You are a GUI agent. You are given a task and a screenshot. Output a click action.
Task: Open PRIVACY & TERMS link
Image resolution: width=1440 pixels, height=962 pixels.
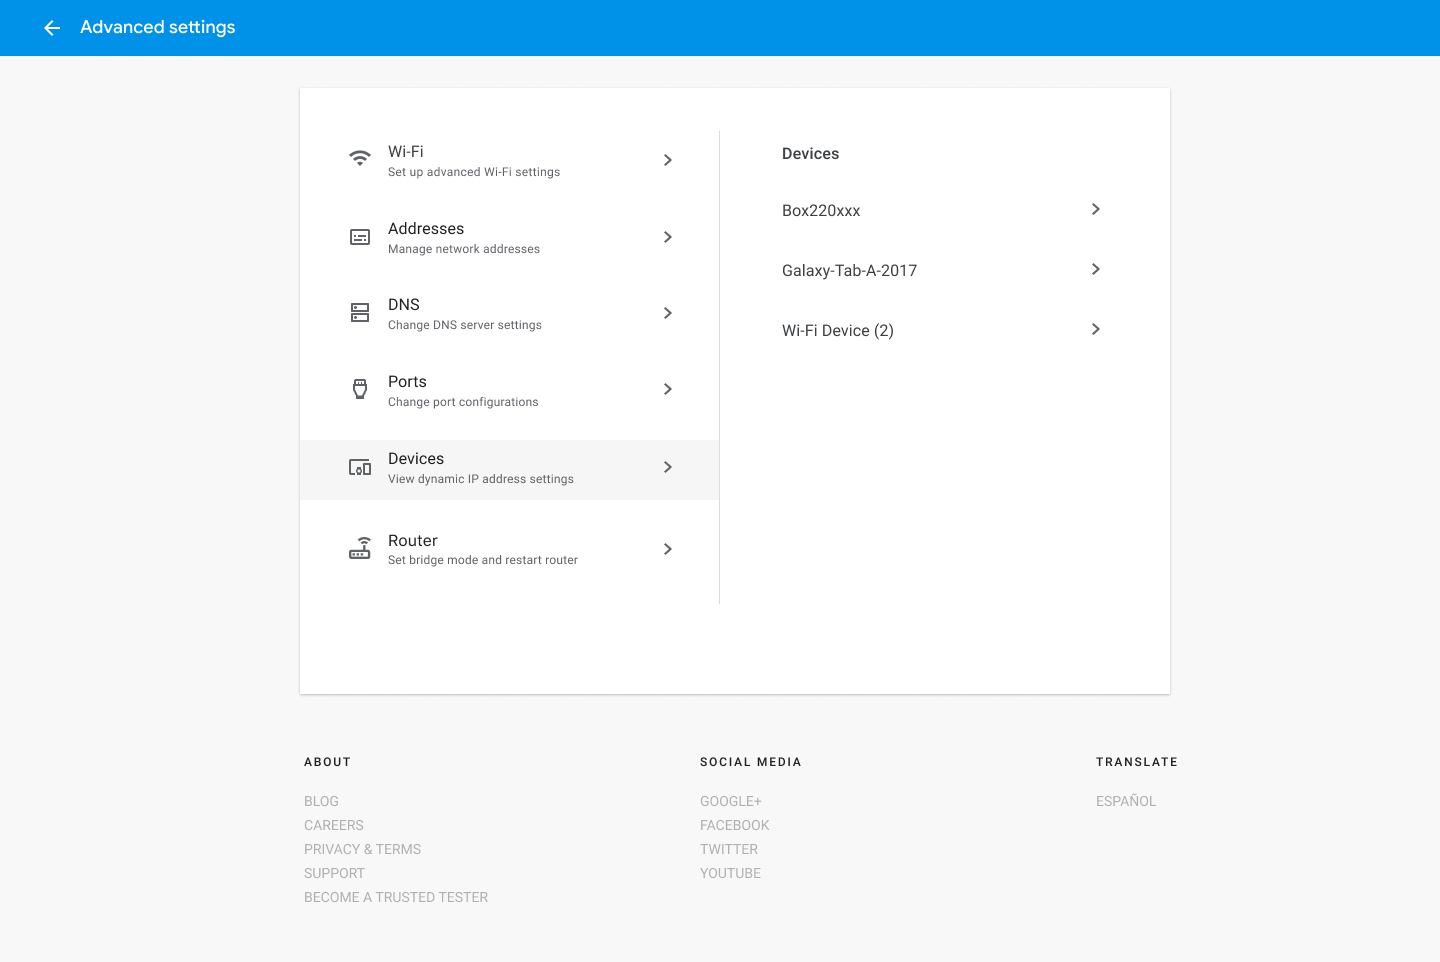click(362, 849)
